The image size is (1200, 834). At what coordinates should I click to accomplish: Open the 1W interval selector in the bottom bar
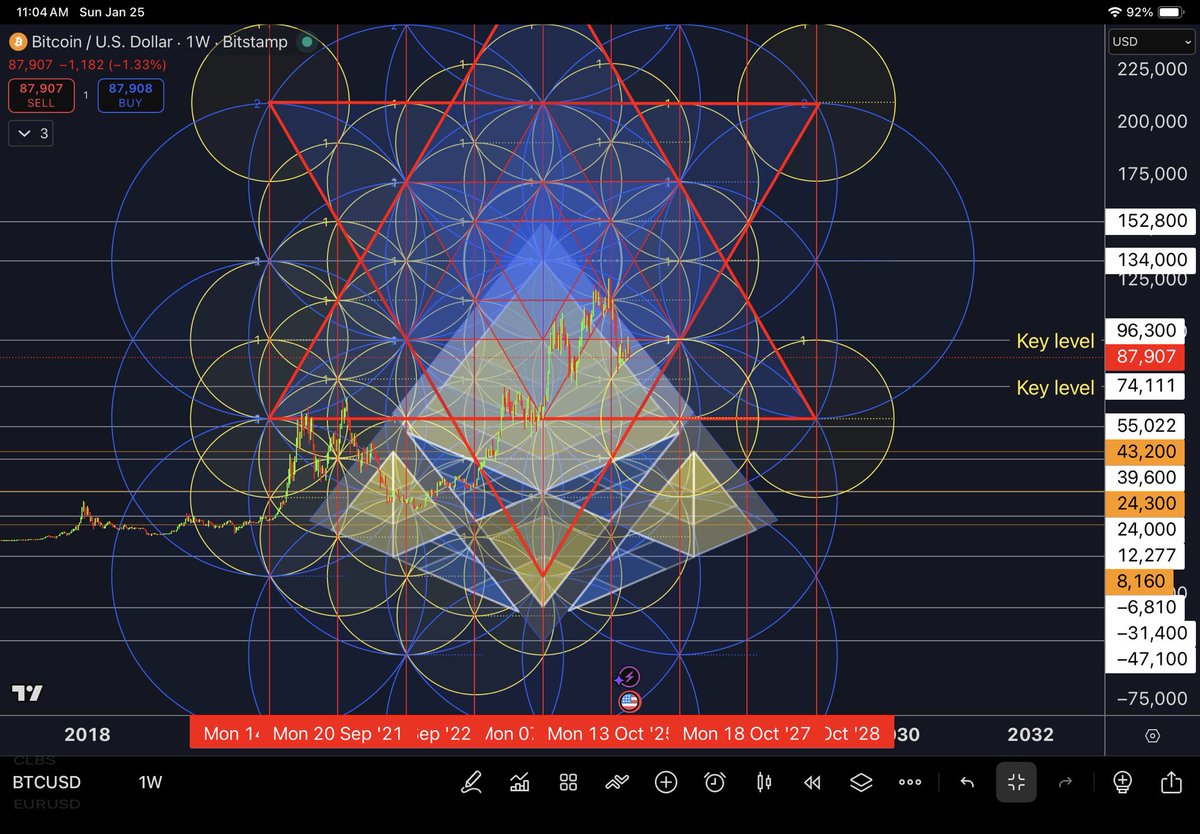pos(150,783)
